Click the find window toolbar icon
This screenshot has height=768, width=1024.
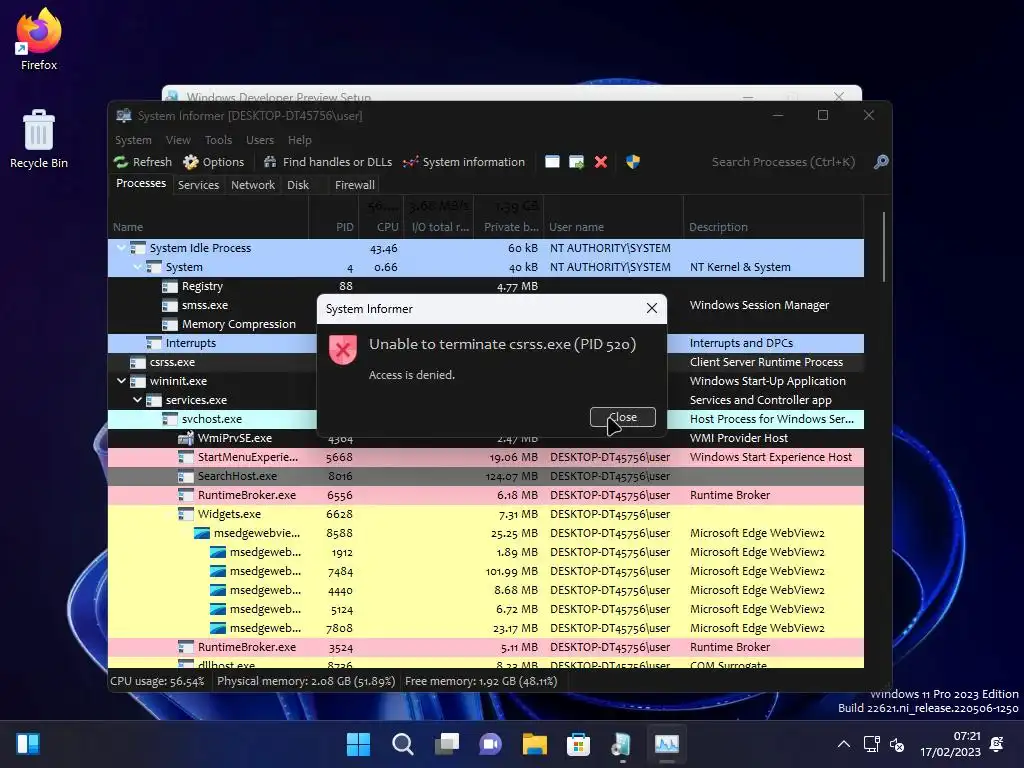(x=552, y=162)
